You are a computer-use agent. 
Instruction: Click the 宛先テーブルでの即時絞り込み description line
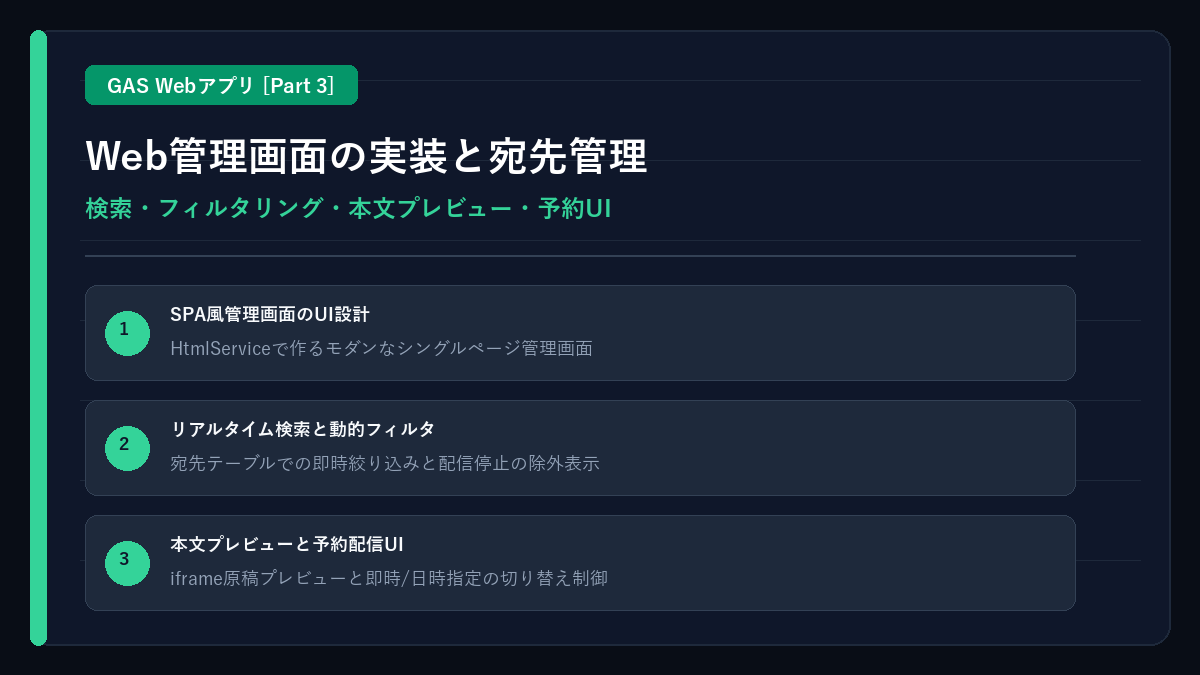(385, 463)
